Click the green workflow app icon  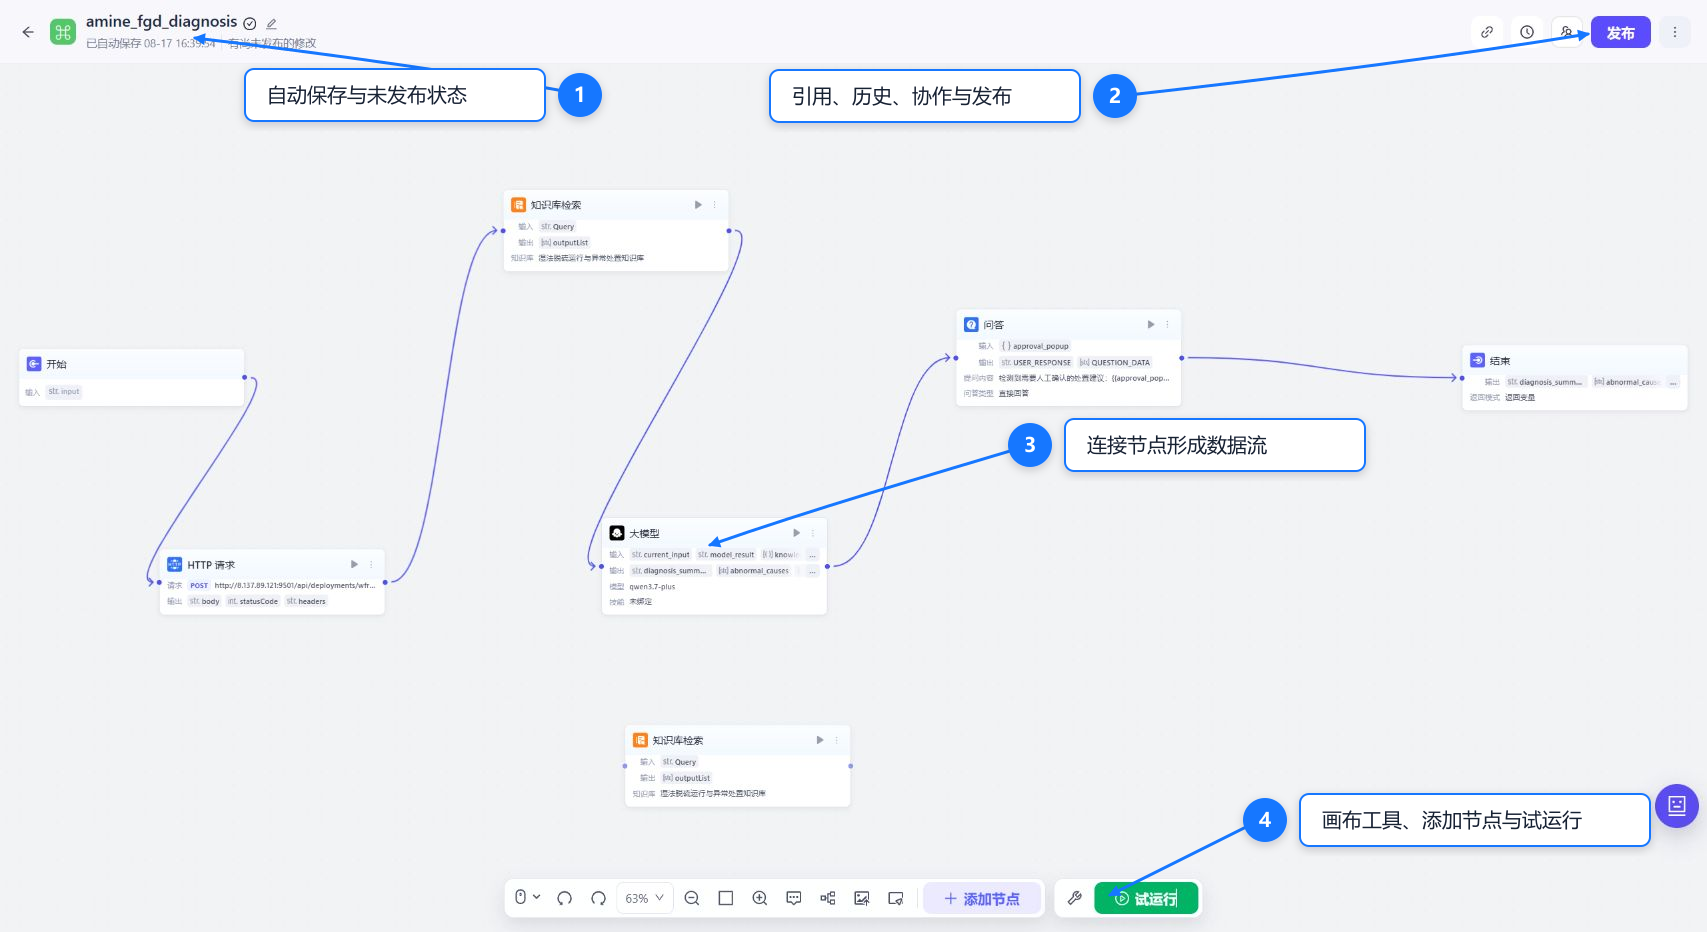(x=63, y=32)
